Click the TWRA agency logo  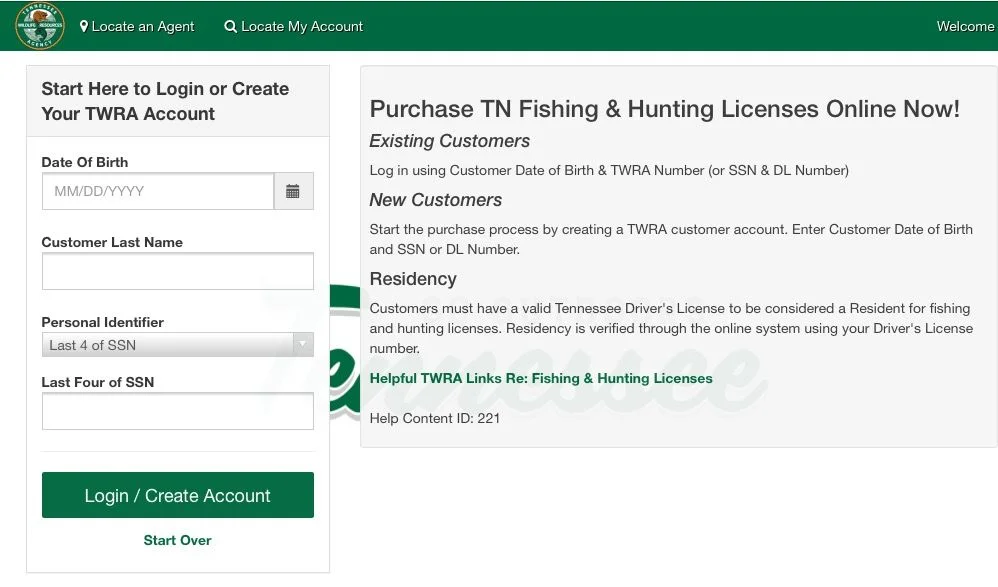click(x=39, y=25)
